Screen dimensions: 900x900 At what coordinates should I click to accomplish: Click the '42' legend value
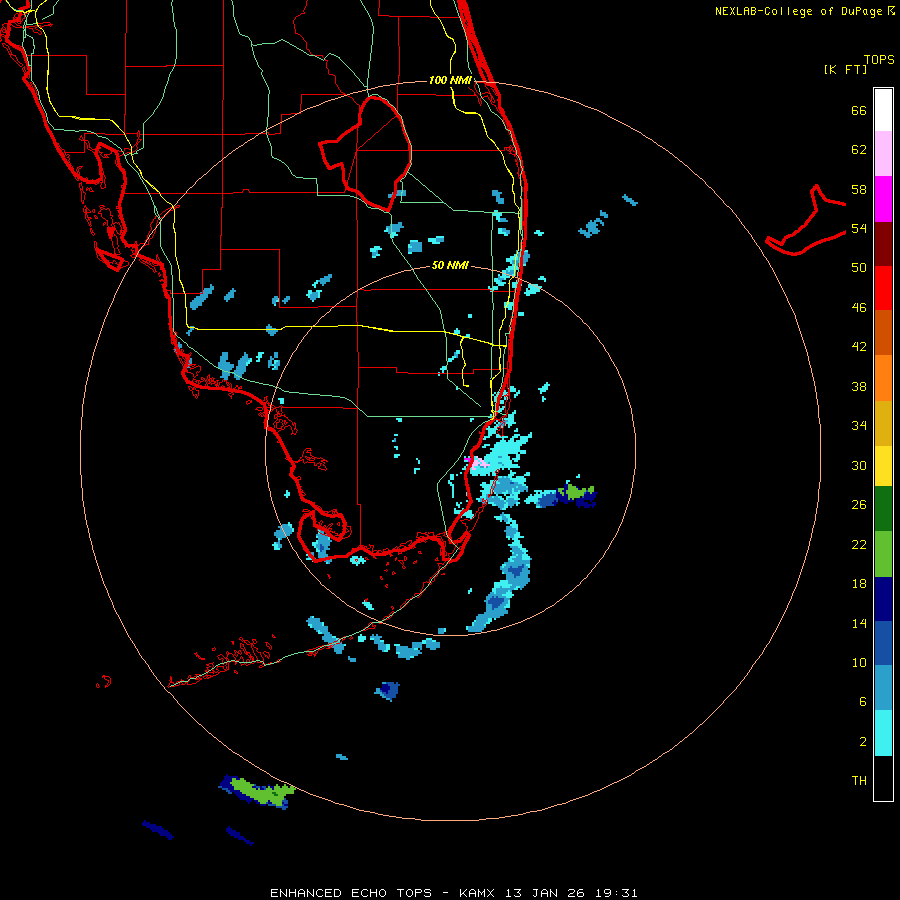859,347
